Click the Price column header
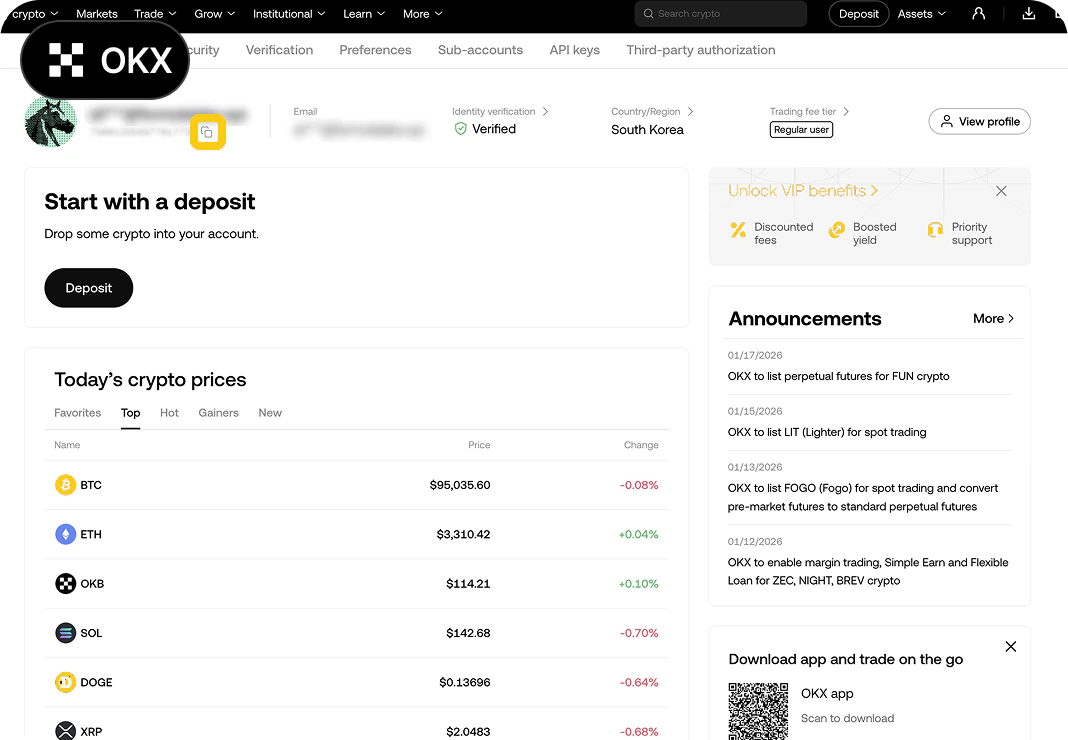Image resolution: width=1068 pixels, height=740 pixels. [479, 445]
